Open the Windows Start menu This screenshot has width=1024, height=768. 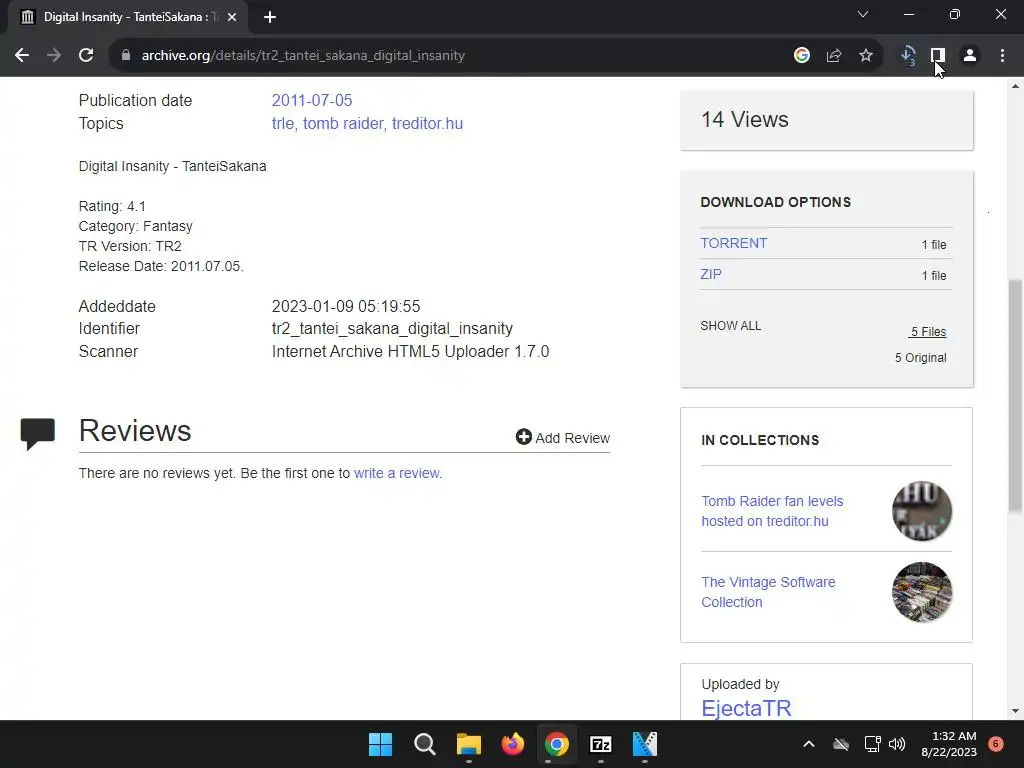[x=380, y=744]
